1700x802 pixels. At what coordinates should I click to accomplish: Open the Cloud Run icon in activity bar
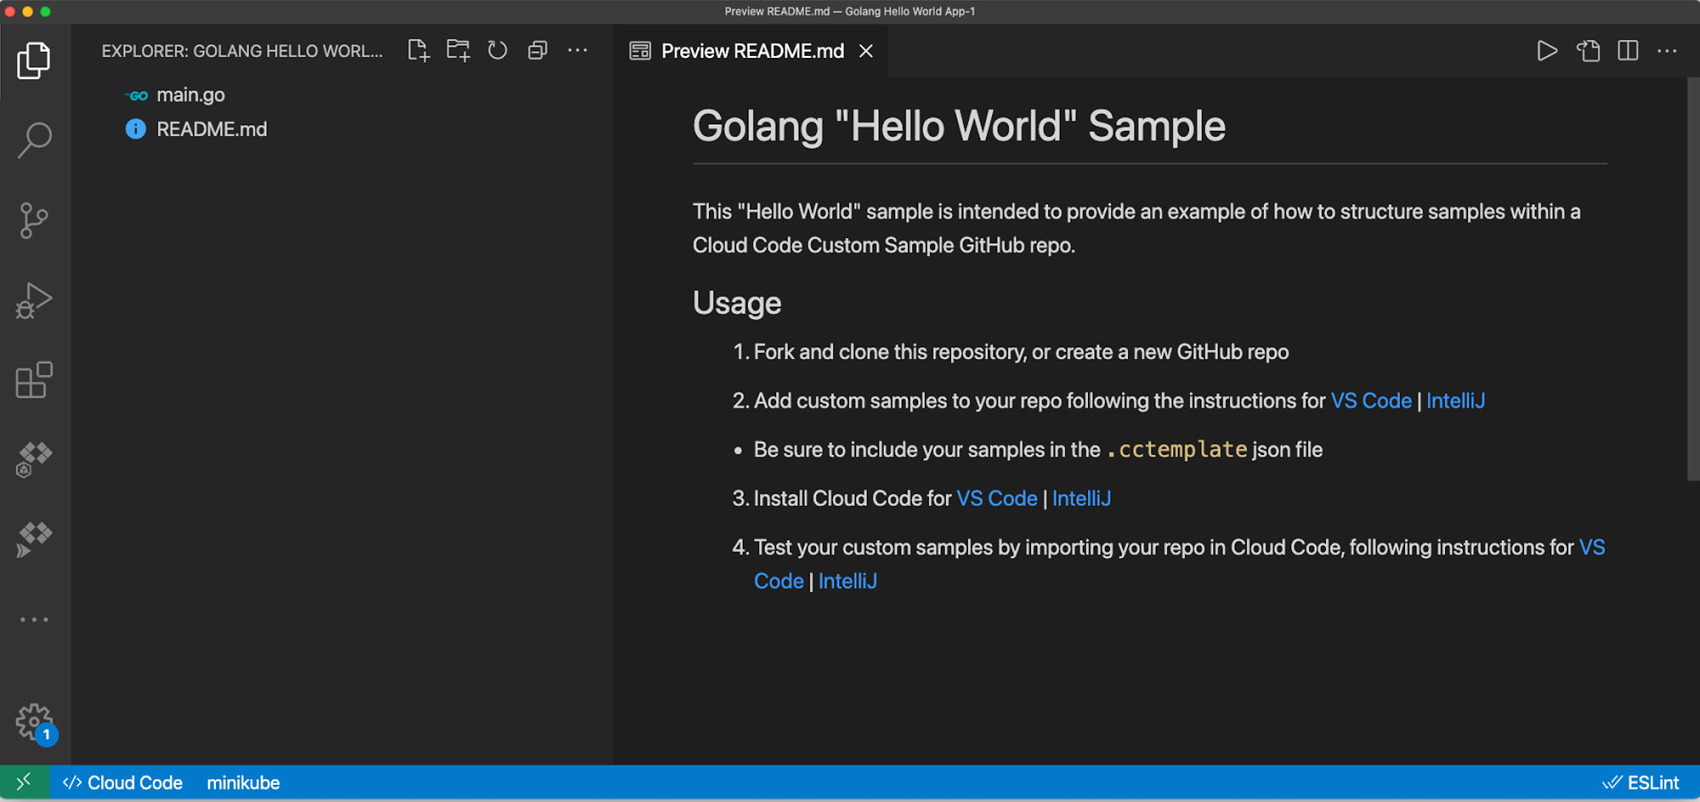pos(34,540)
